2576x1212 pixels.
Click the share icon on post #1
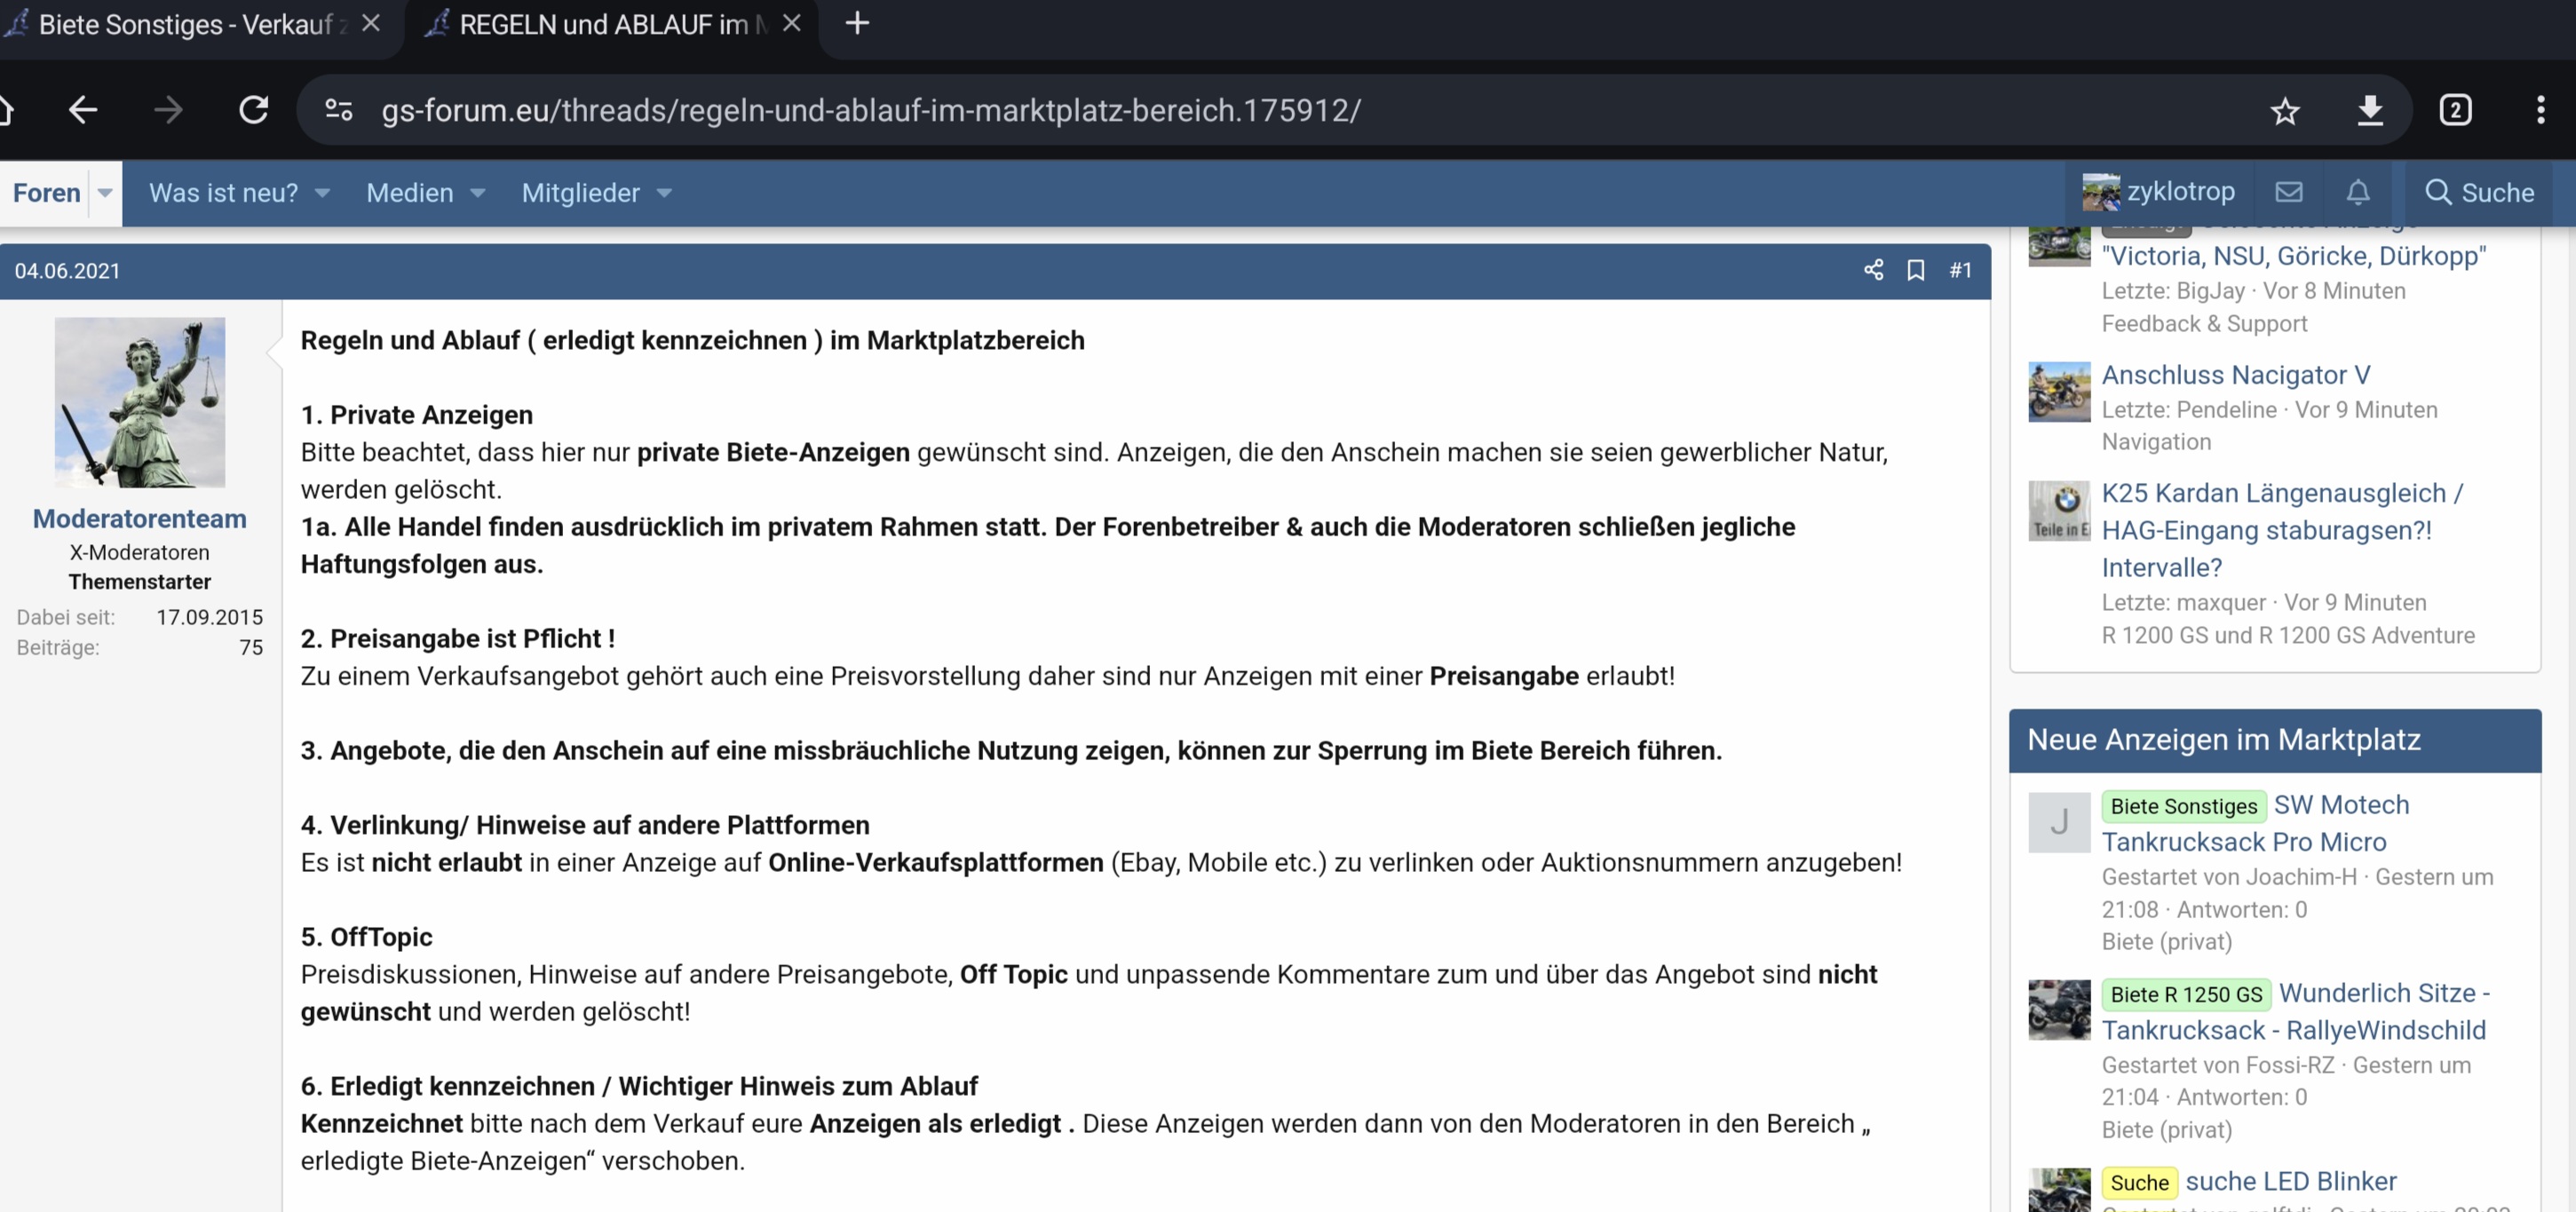1873,270
